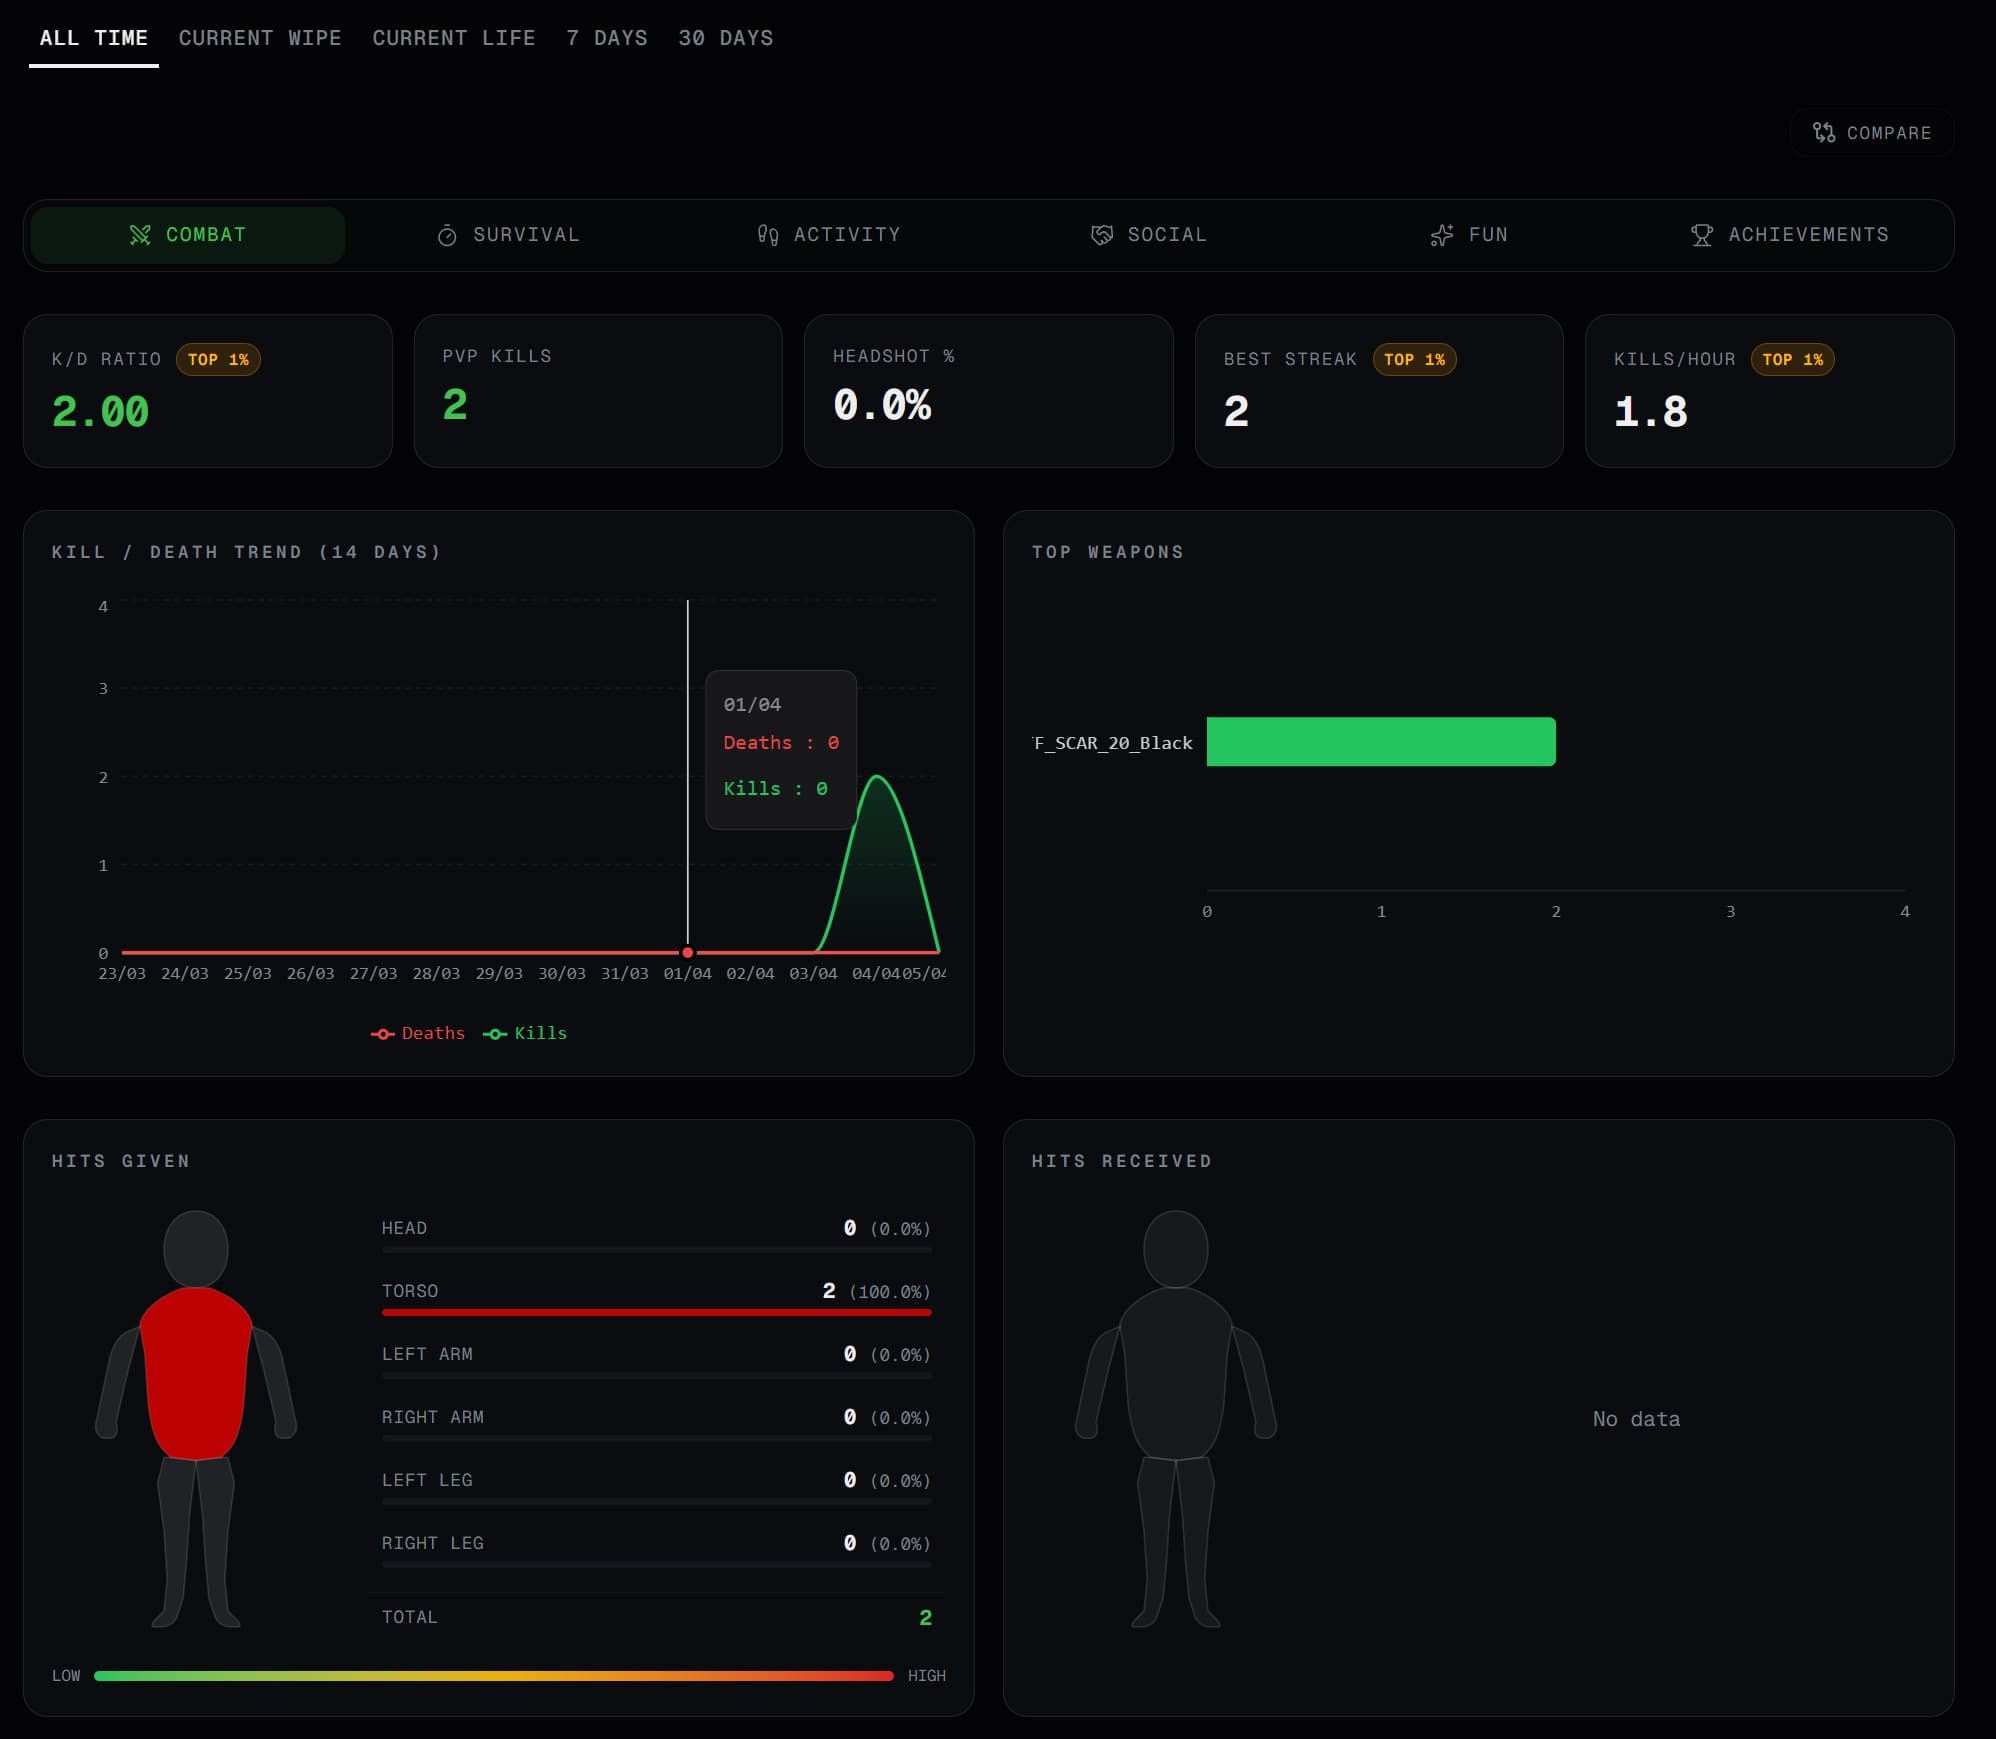Select the Combat crossed-swords icon
The height and width of the screenshot is (1739, 1996).
(143, 234)
